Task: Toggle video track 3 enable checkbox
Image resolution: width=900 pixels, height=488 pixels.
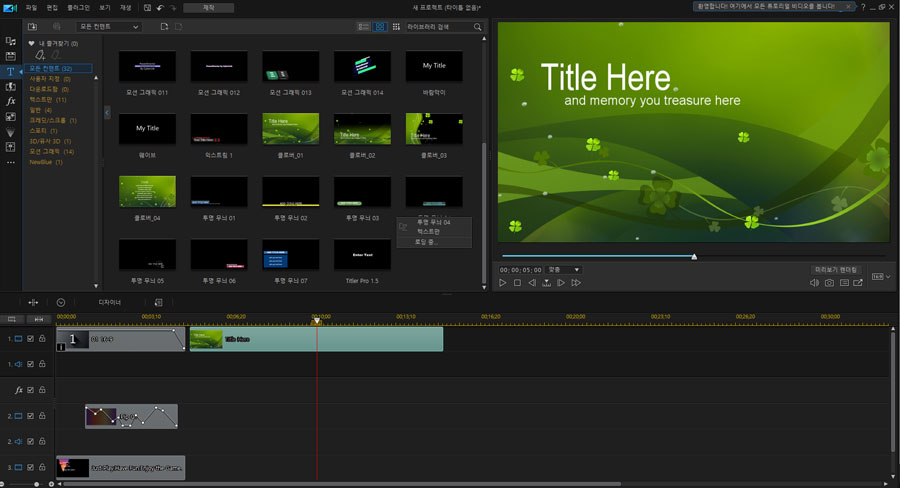Action: tap(30, 467)
